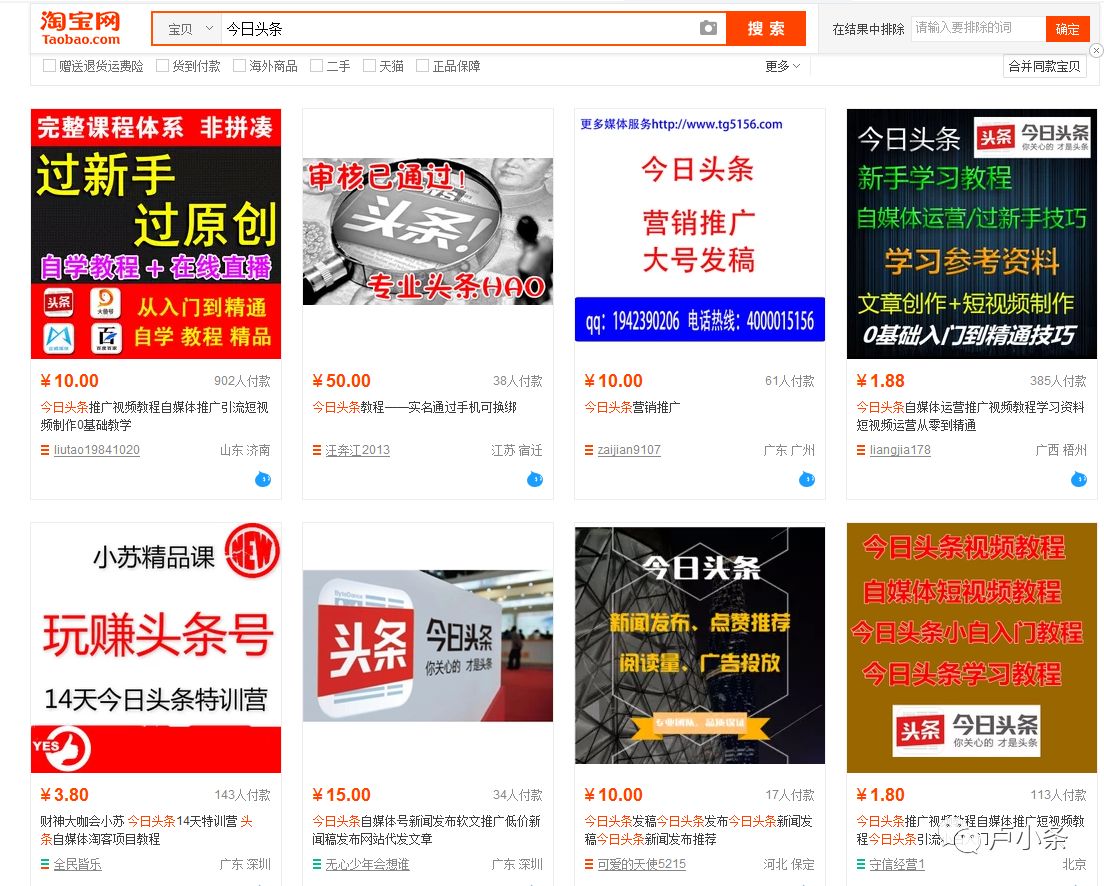Tick 赠送退货运费险 checkbox
Screen dimensions: 1104x886
pyautogui.click(x=49, y=65)
